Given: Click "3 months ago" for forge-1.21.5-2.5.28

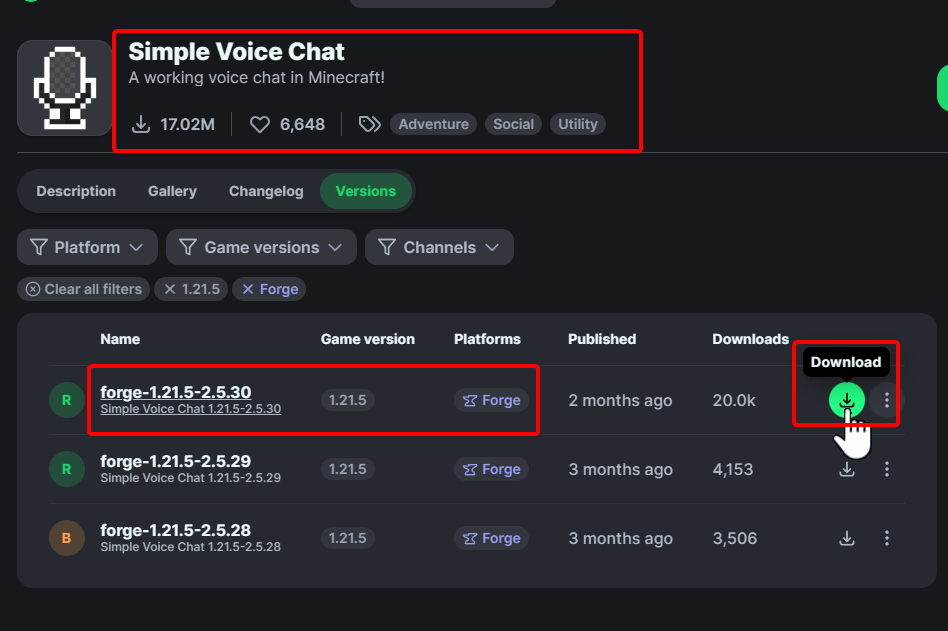Looking at the screenshot, I should tap(620, 538).
